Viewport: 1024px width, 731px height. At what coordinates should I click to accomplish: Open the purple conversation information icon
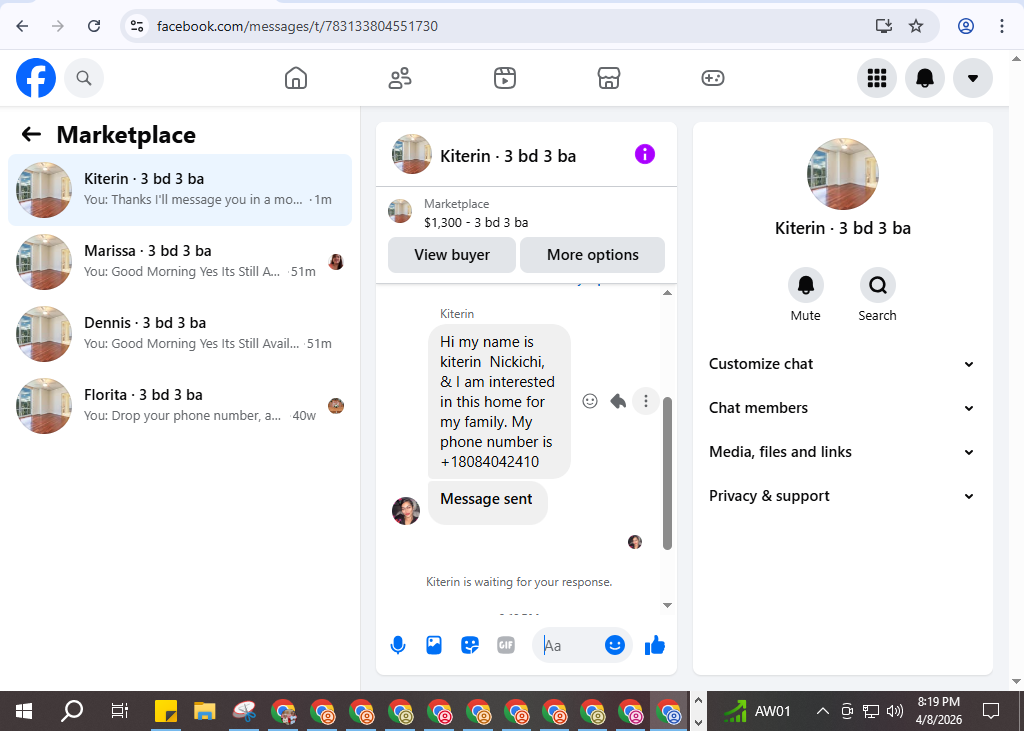click(x=645, y=155)
